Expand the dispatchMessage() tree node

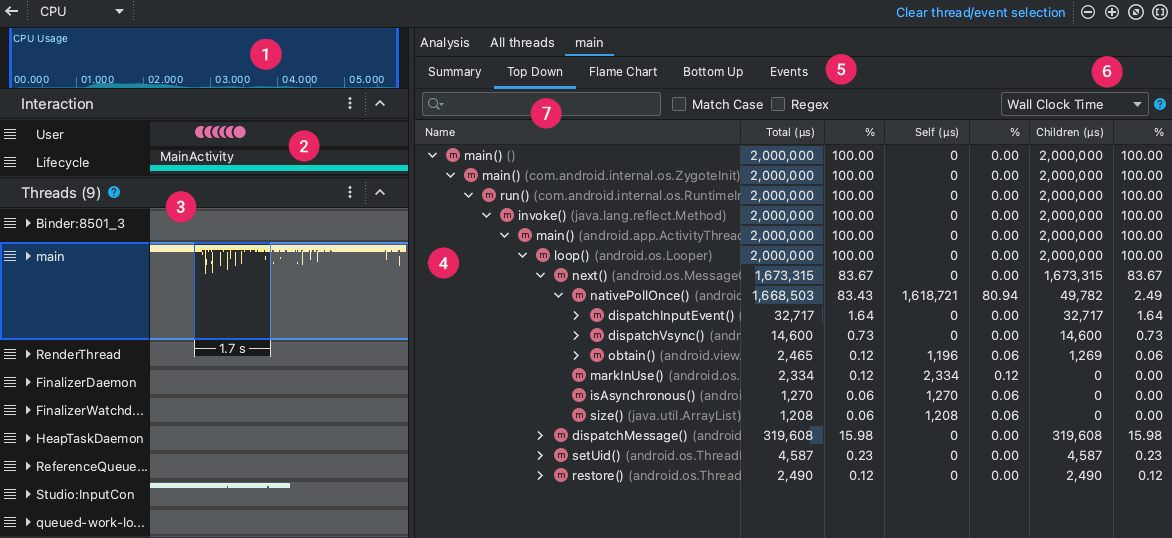click(541, 435)
